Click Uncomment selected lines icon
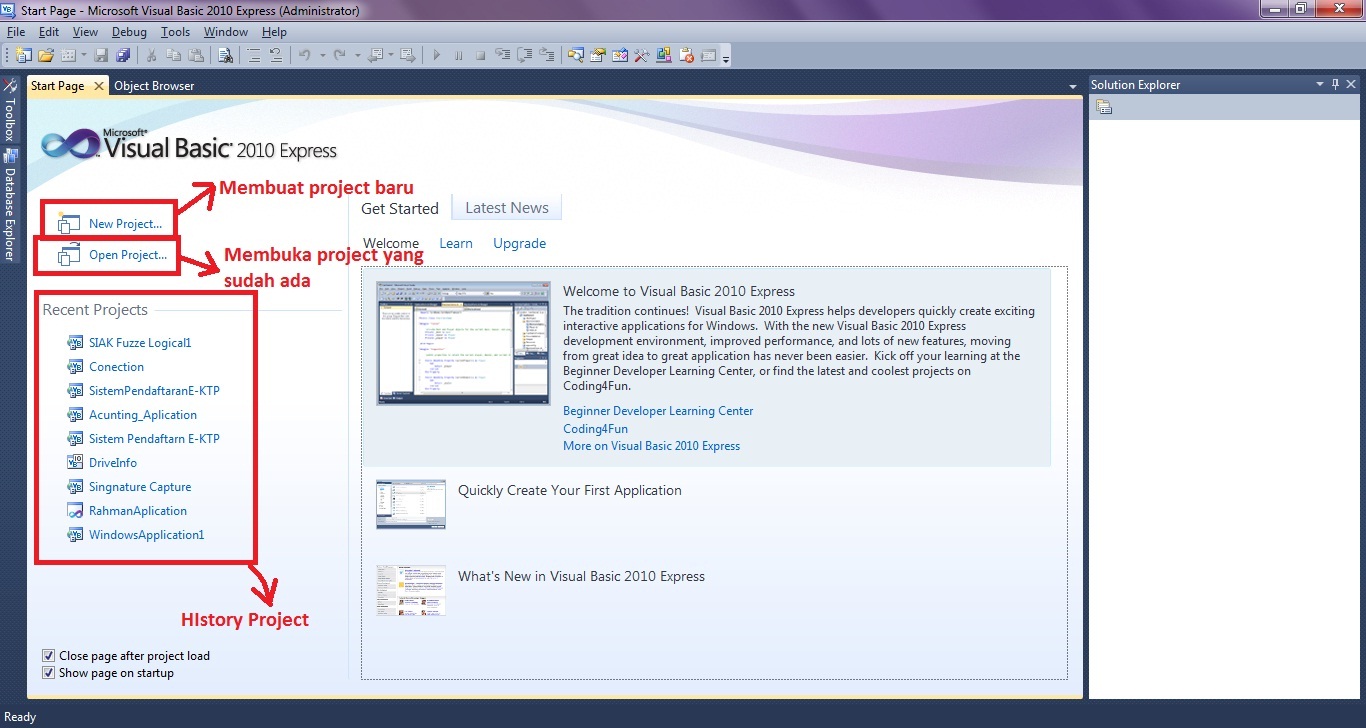Viewport: 1366px width, 728px height. pos(276,55)
